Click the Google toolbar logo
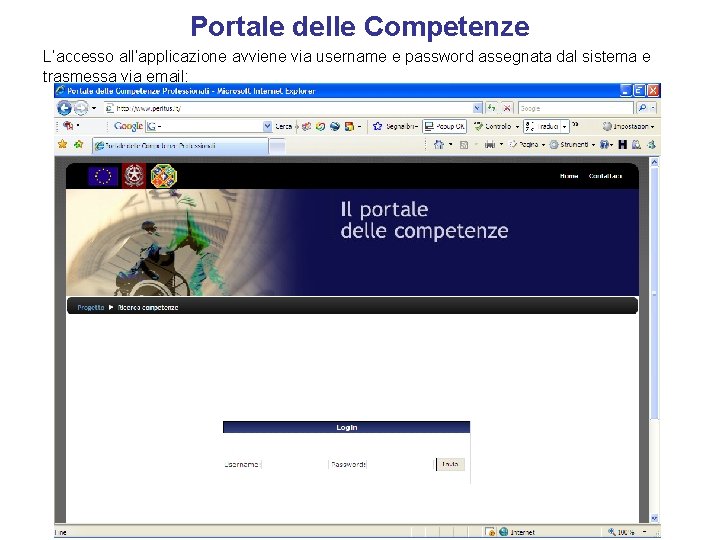Image resolution: width=720 pixels, height=540 pixels. coord(128,126)
